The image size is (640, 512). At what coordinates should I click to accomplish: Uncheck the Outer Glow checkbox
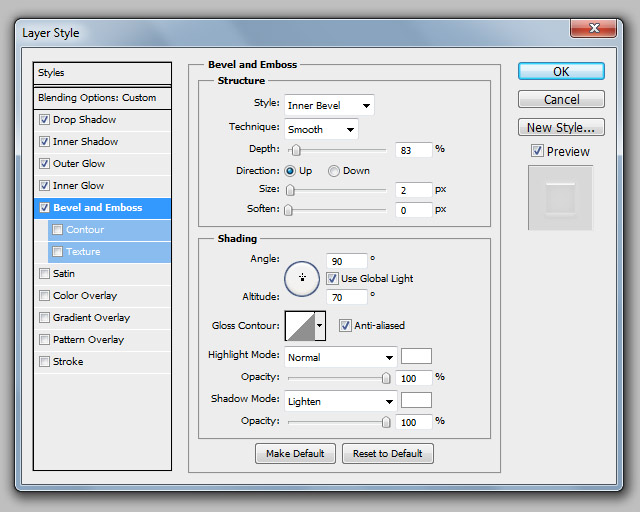coord(44,164)
